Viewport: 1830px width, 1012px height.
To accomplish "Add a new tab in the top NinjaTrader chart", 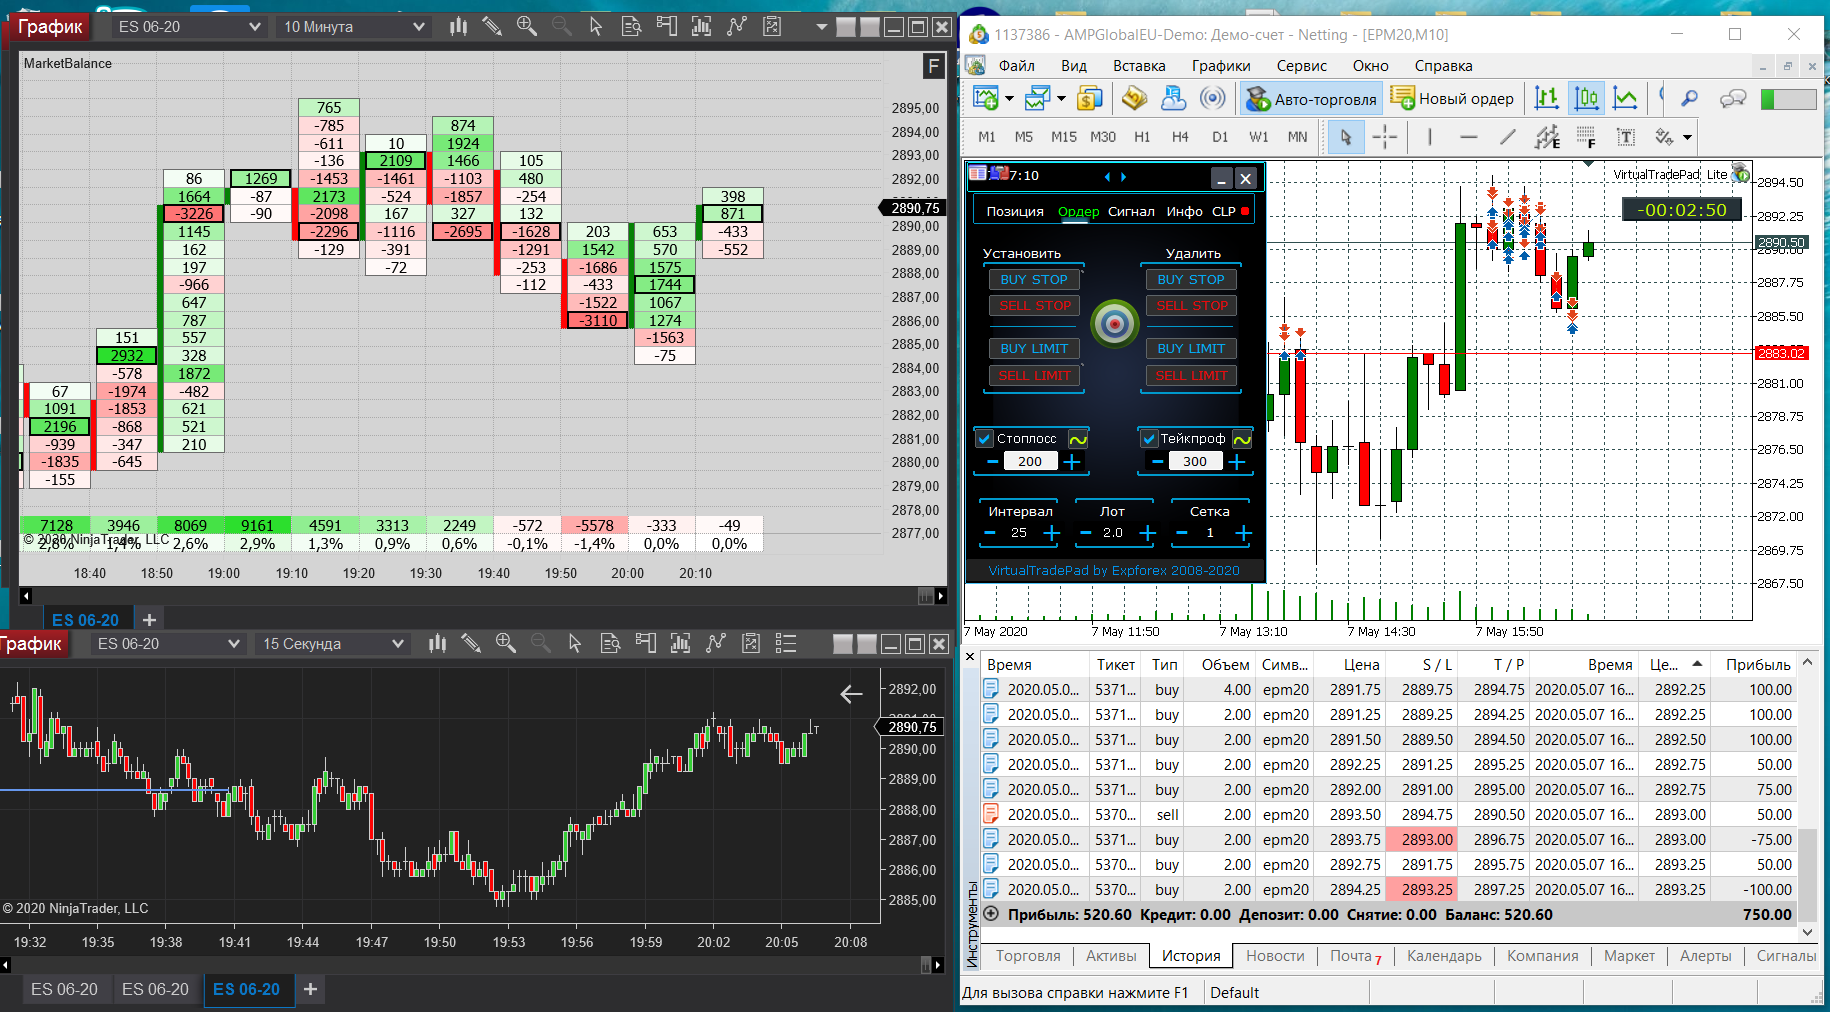I will (149, 620).
